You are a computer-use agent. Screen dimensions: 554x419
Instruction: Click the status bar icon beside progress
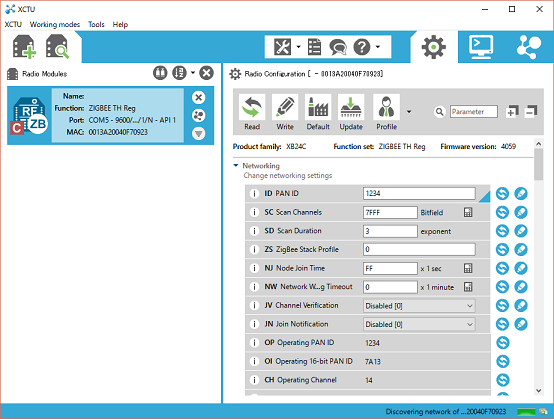click(x=544, y=412)
